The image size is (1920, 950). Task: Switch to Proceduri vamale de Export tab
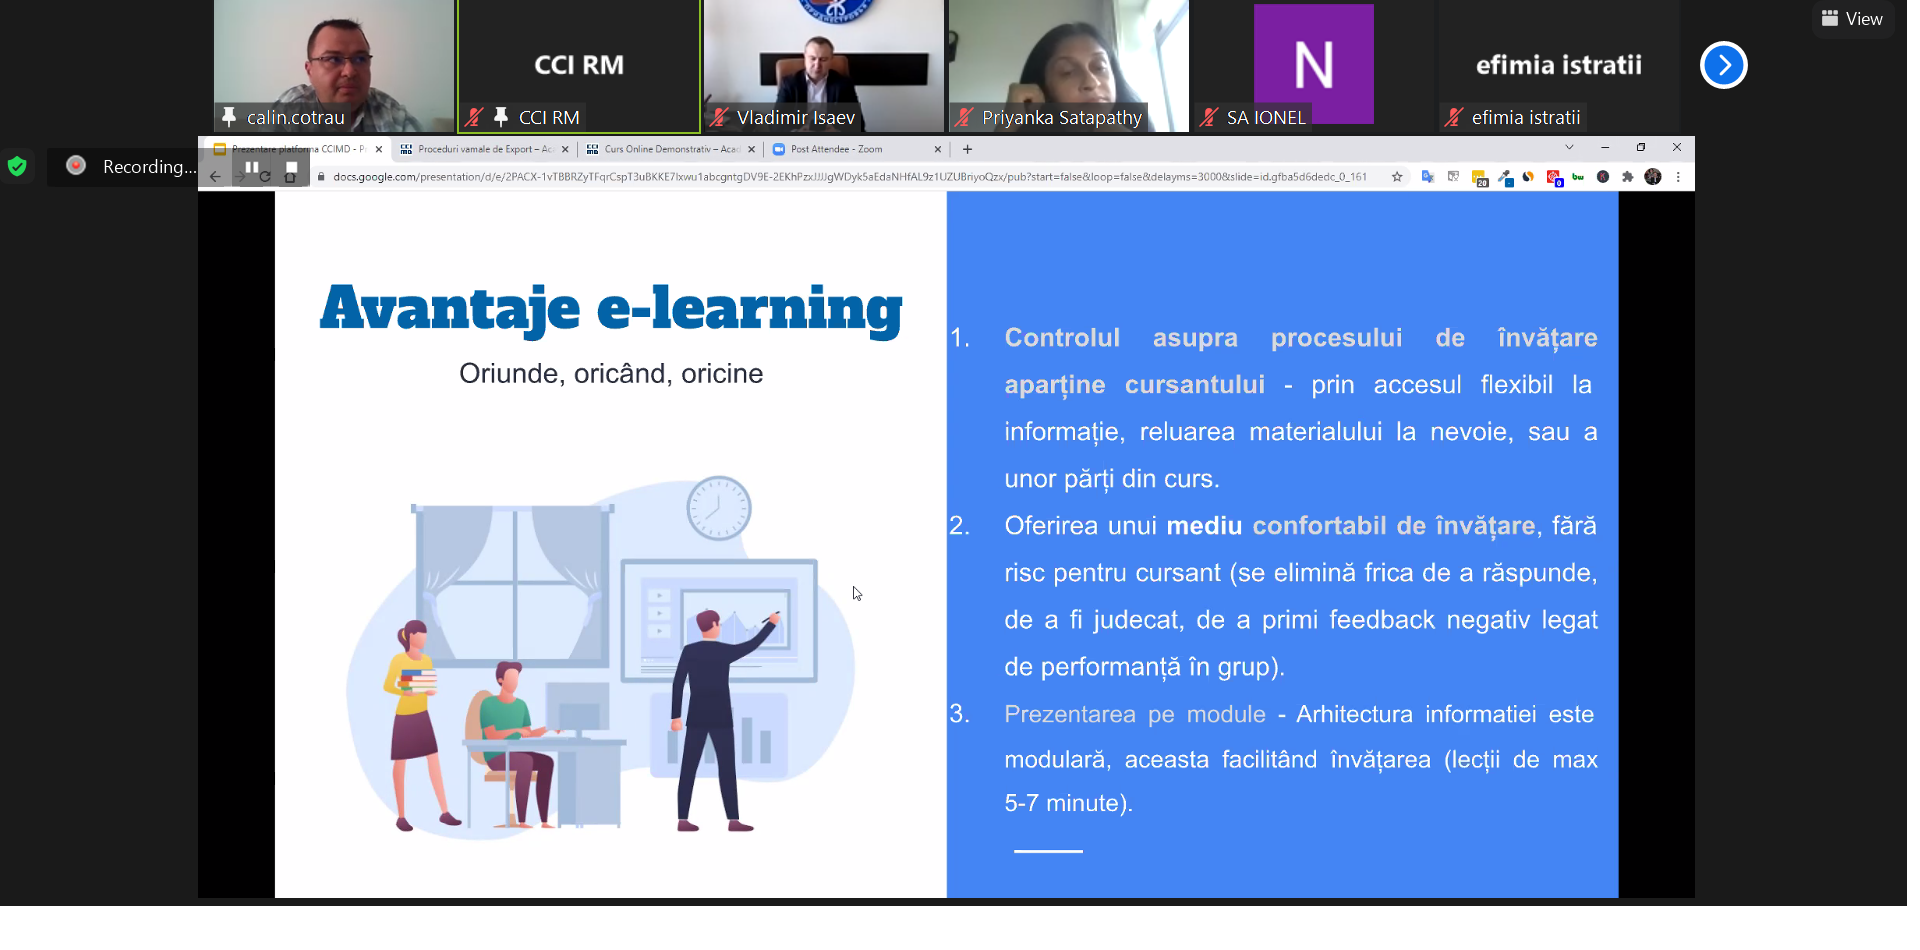(x=484, y=149)
